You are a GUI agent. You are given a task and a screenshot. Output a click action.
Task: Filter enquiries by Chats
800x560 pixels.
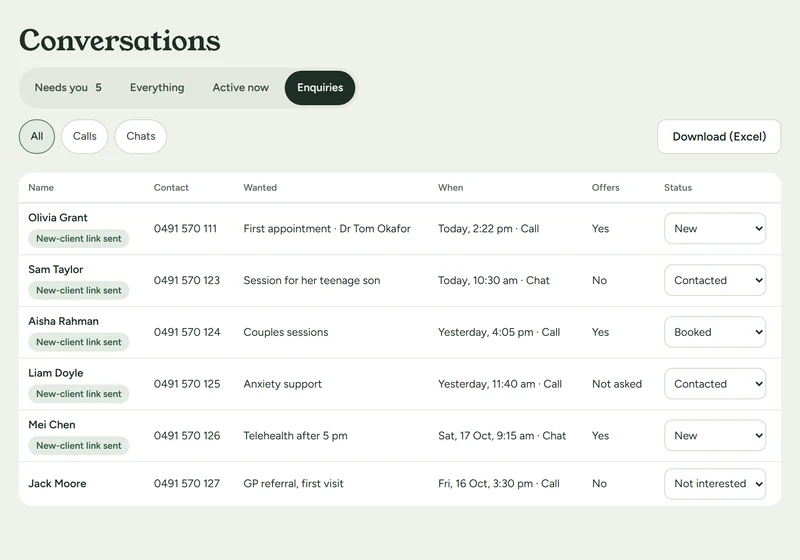coord(141,136)
